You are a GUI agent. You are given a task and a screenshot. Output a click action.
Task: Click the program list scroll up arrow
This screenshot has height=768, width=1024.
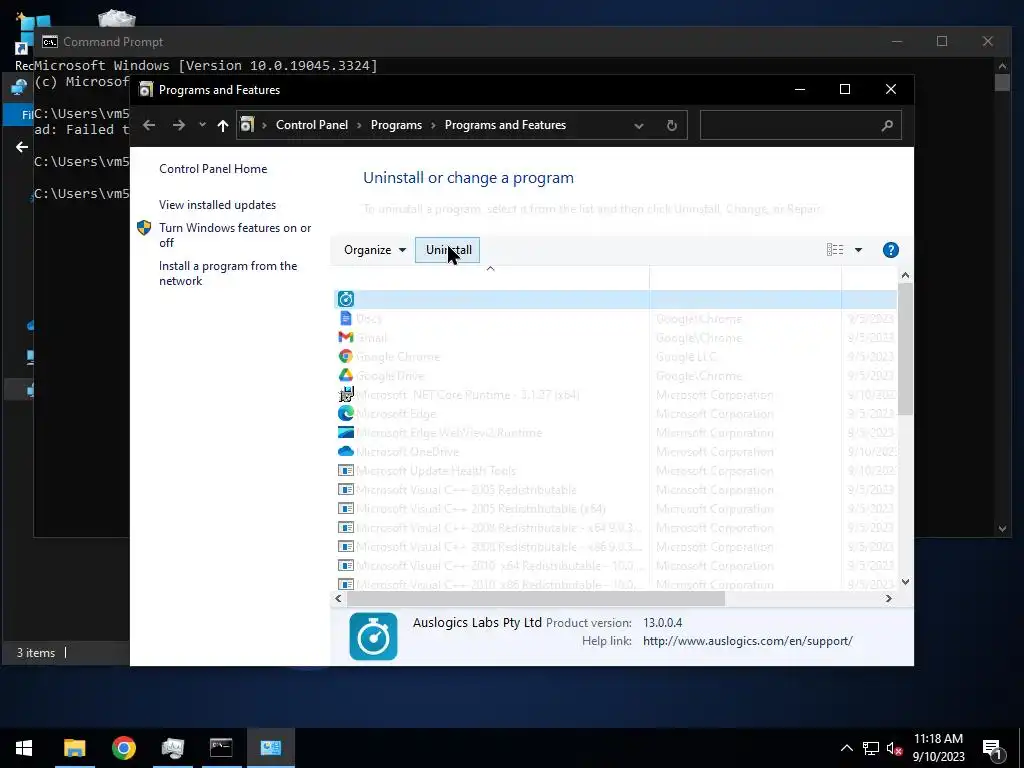click(x=905, y=275)
